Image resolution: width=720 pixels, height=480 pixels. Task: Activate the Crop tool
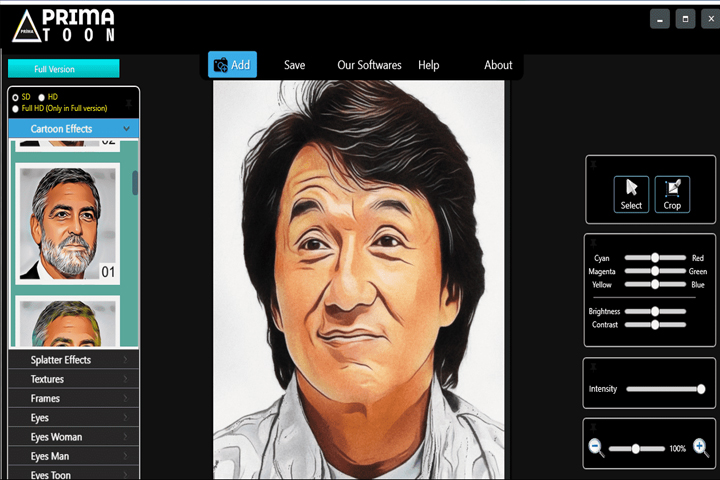672,194
